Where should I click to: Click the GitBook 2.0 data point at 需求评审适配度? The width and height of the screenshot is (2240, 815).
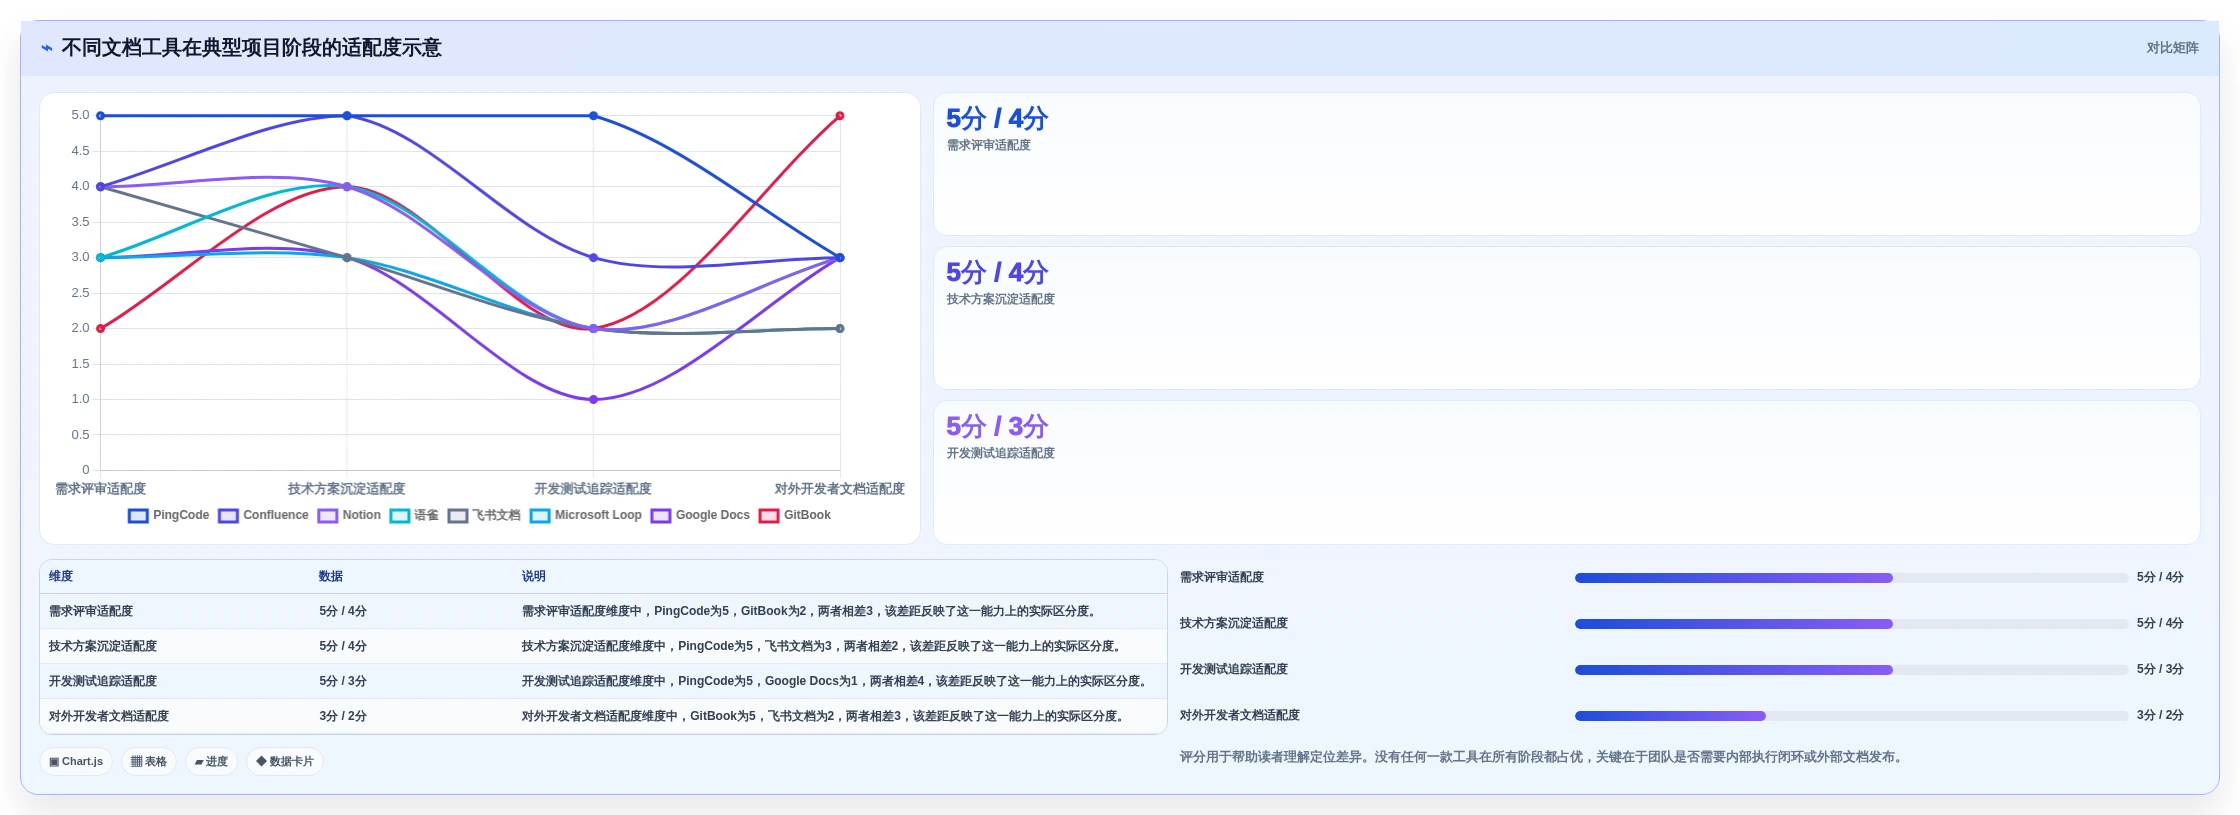point(100,329)
